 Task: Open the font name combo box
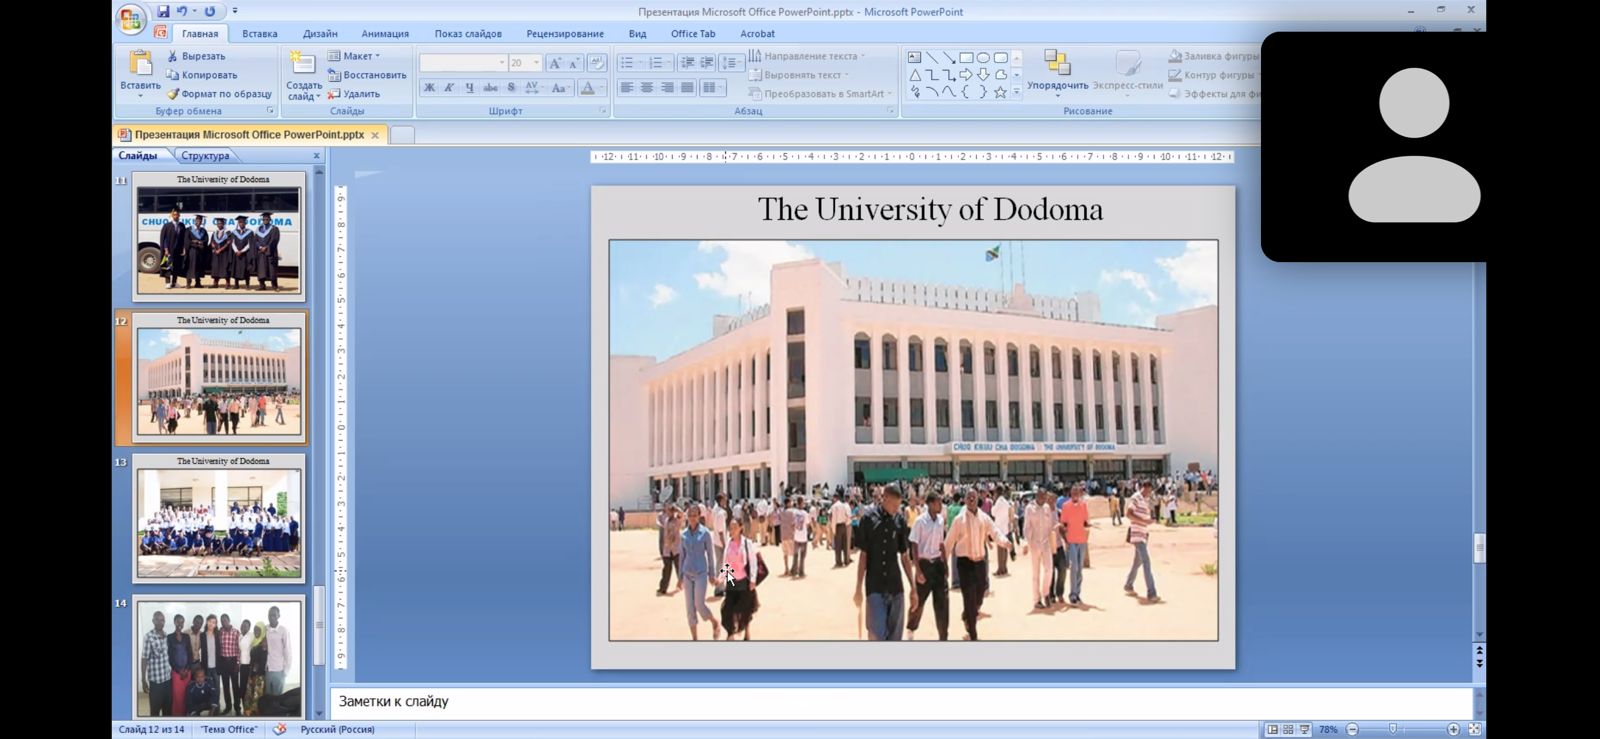pos(463,63)
